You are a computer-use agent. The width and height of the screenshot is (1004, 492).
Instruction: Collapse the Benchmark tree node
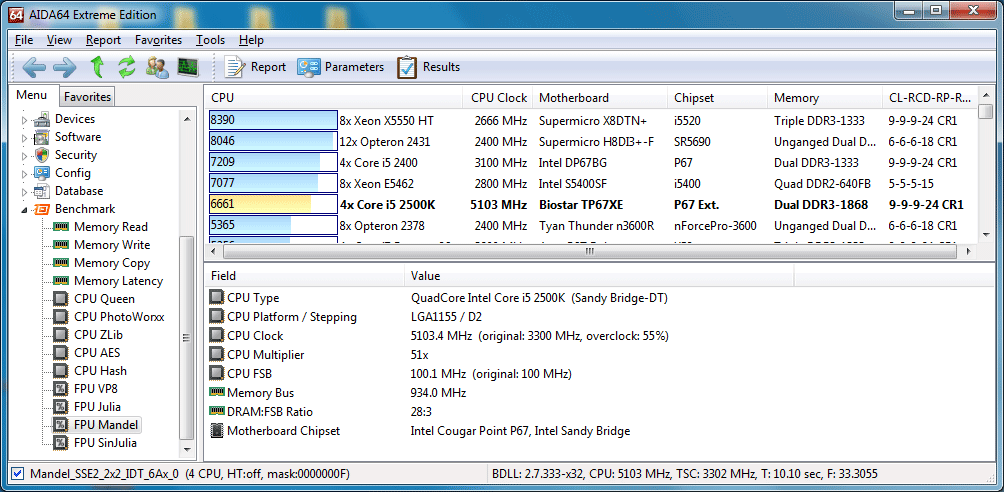(25, 209)
